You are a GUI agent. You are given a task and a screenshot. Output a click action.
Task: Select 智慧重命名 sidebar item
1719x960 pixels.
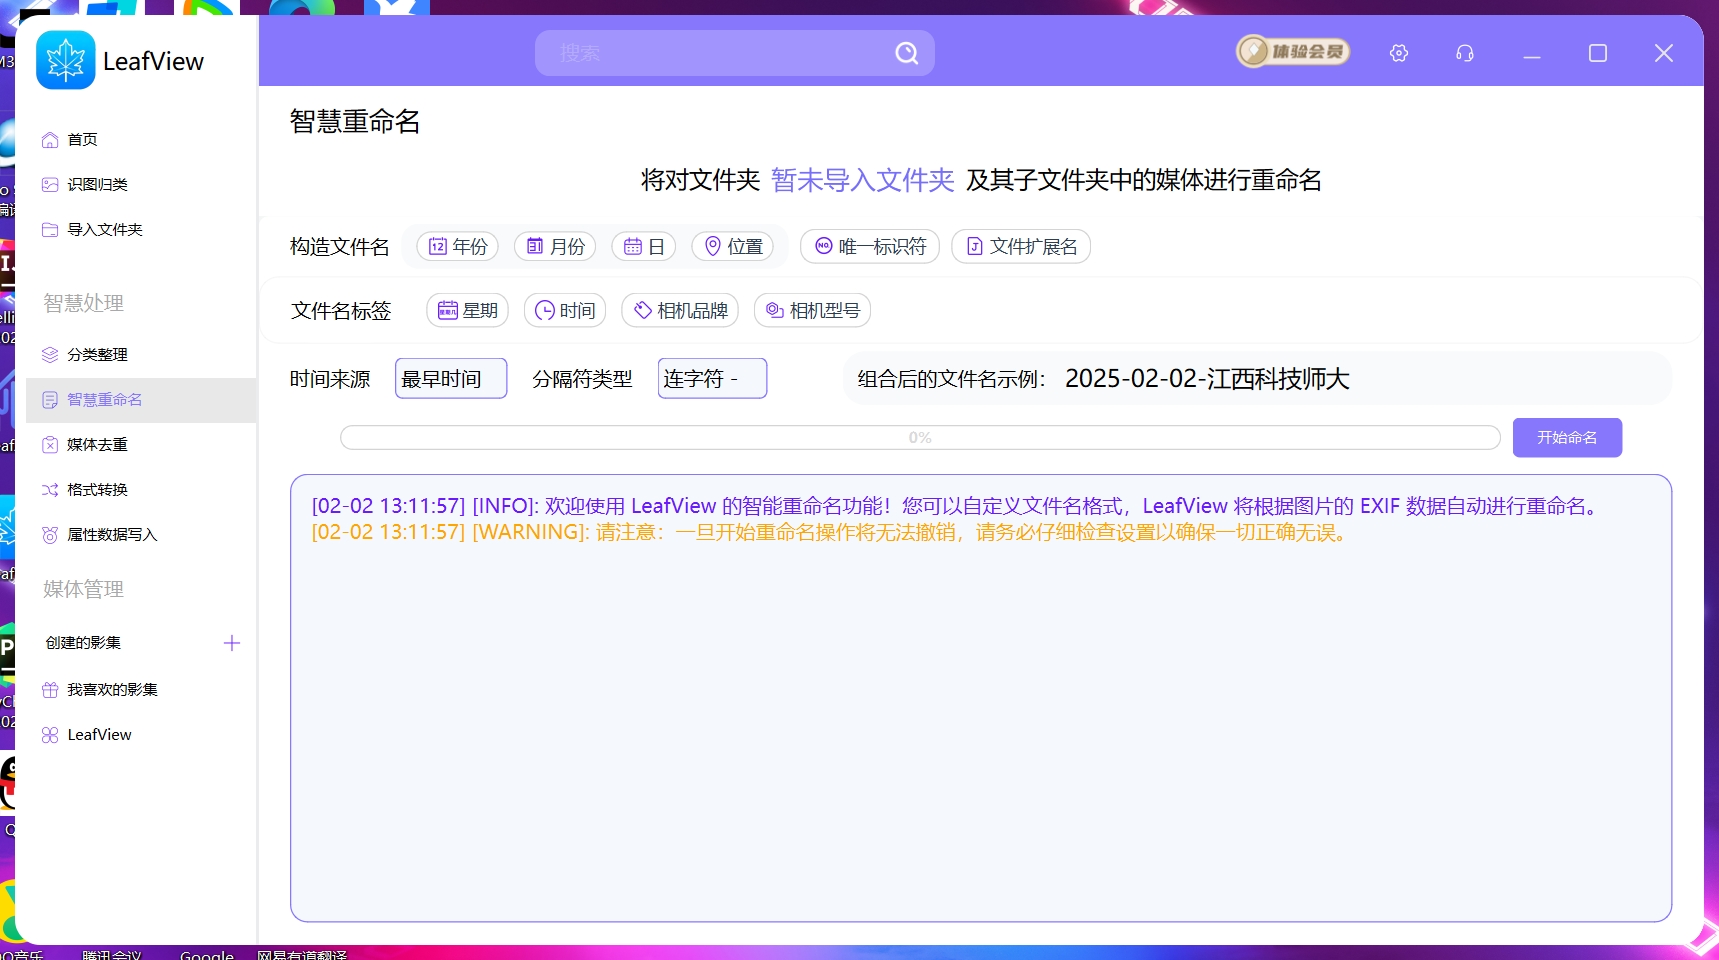pyautogui.click(x=141, y=400)
